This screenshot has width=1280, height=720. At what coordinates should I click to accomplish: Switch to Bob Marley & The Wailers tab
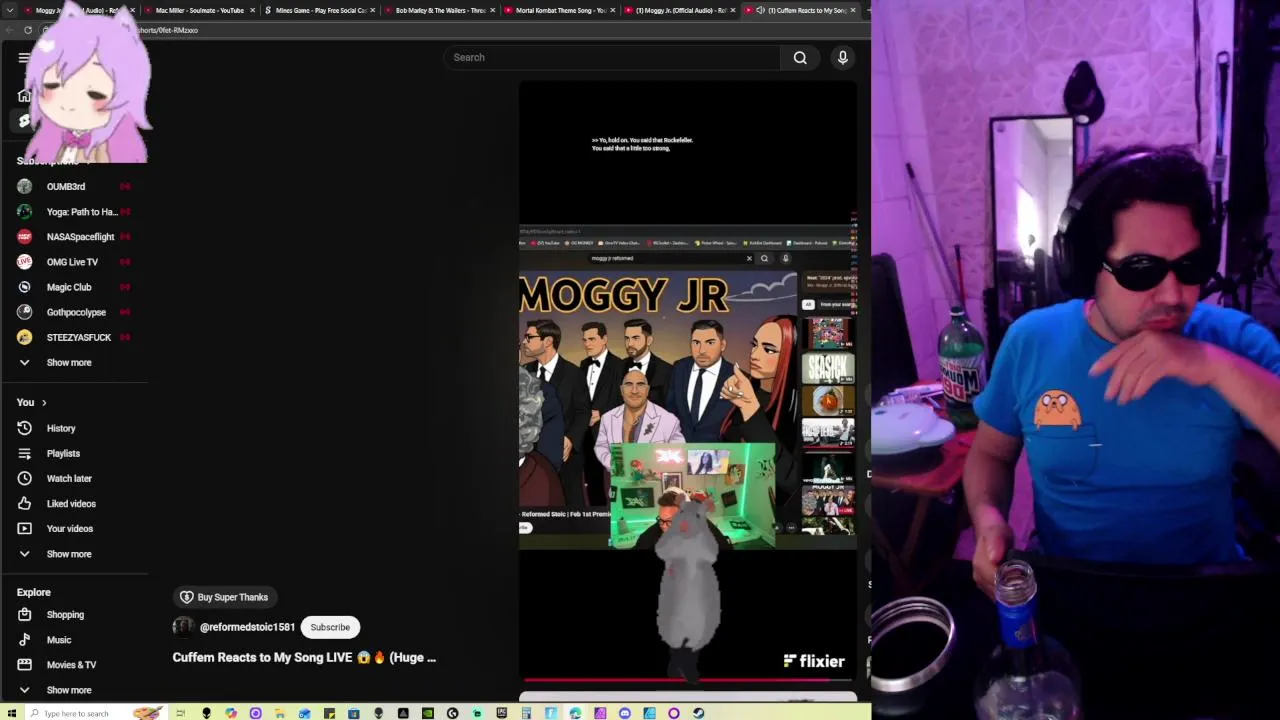click(x=440, y=10)
